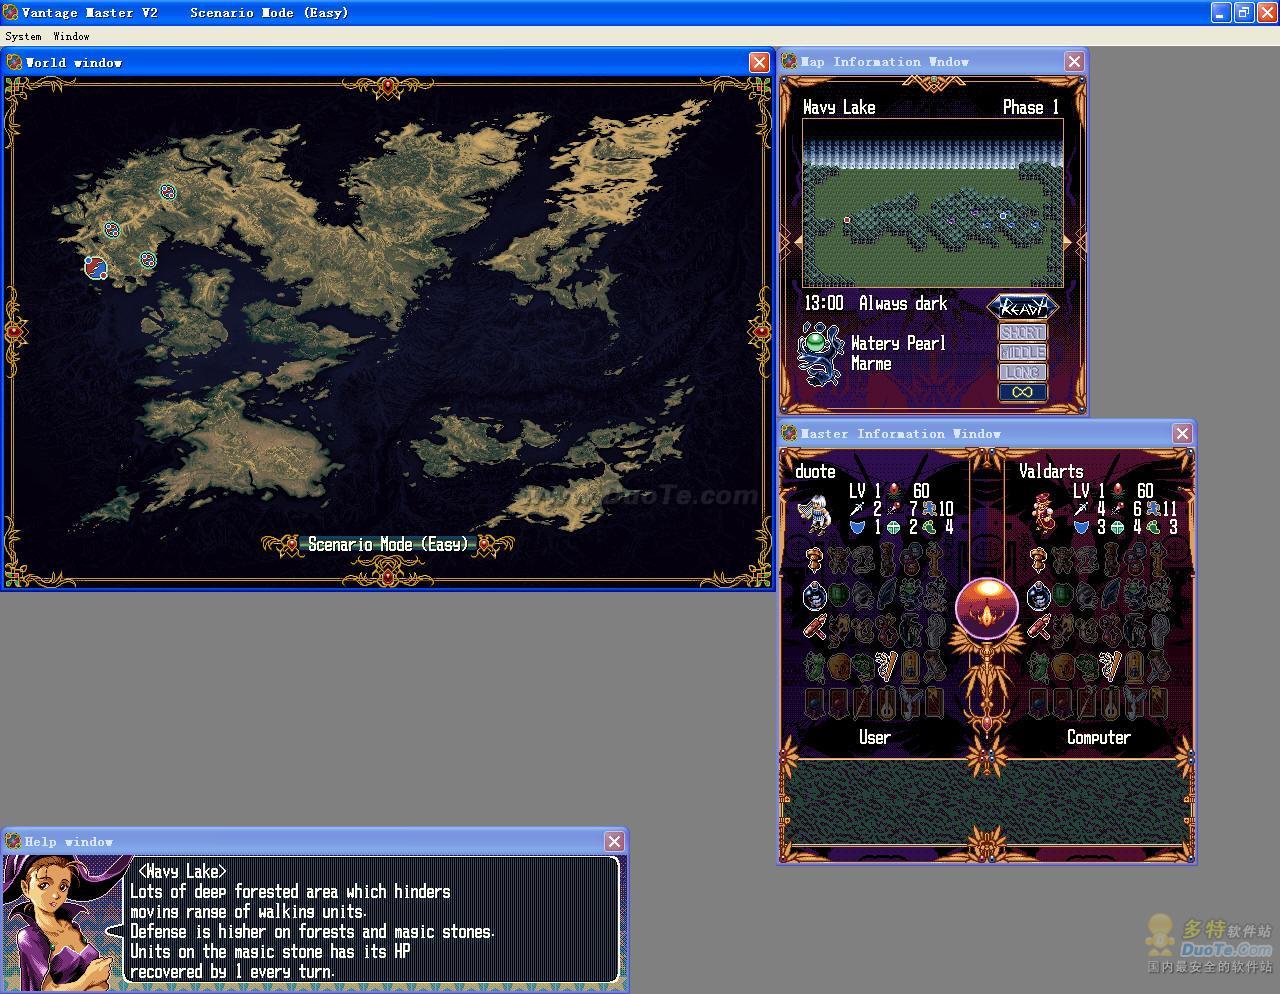Select Valdarts' highlighted red hammer unit icon

(x=1040, y=626)
